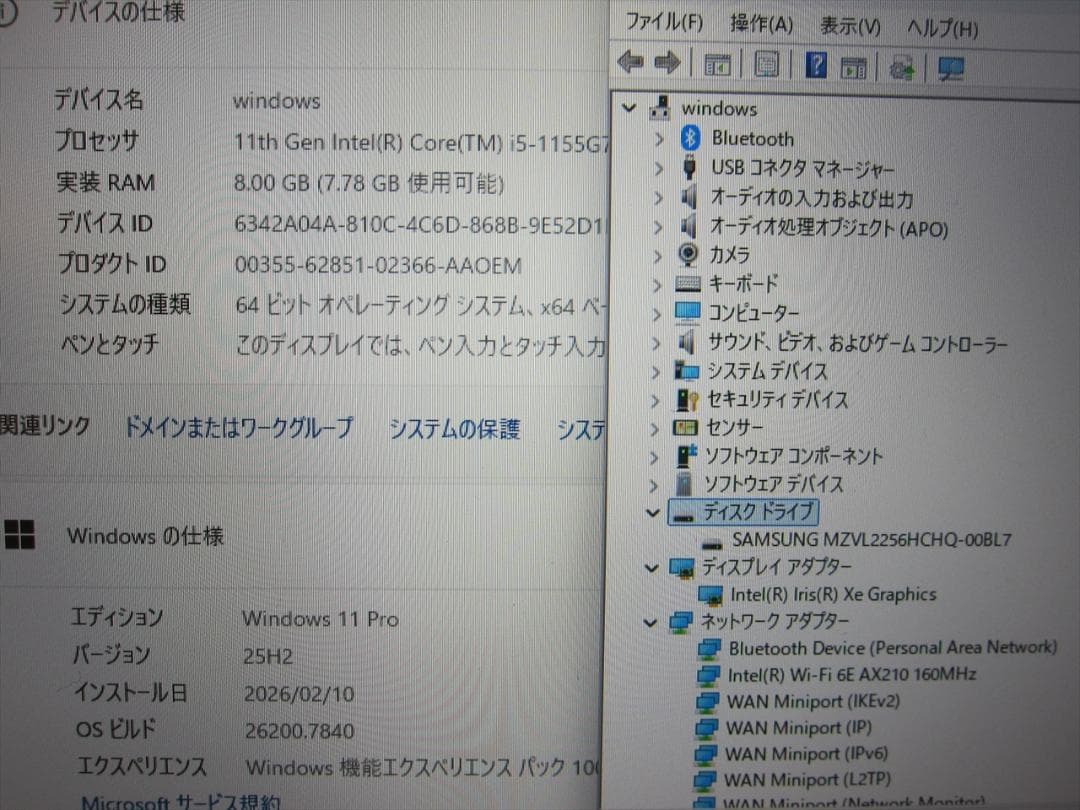The image size is (1080, 810).
Task: Click install date 2026/02/10
Action: [299, 694]
